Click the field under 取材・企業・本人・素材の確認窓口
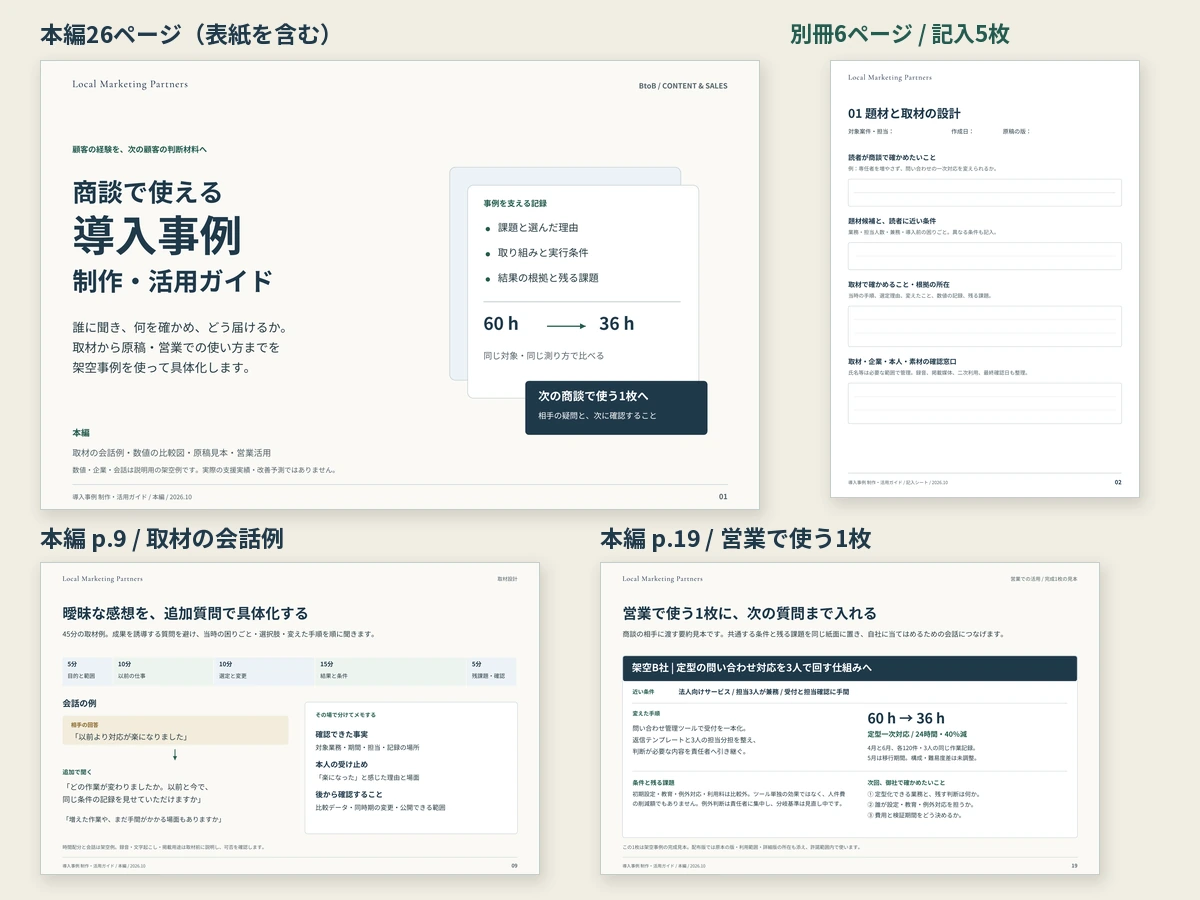The height and width of the screenshot is (900, 1200). click(x=985, y=403)
